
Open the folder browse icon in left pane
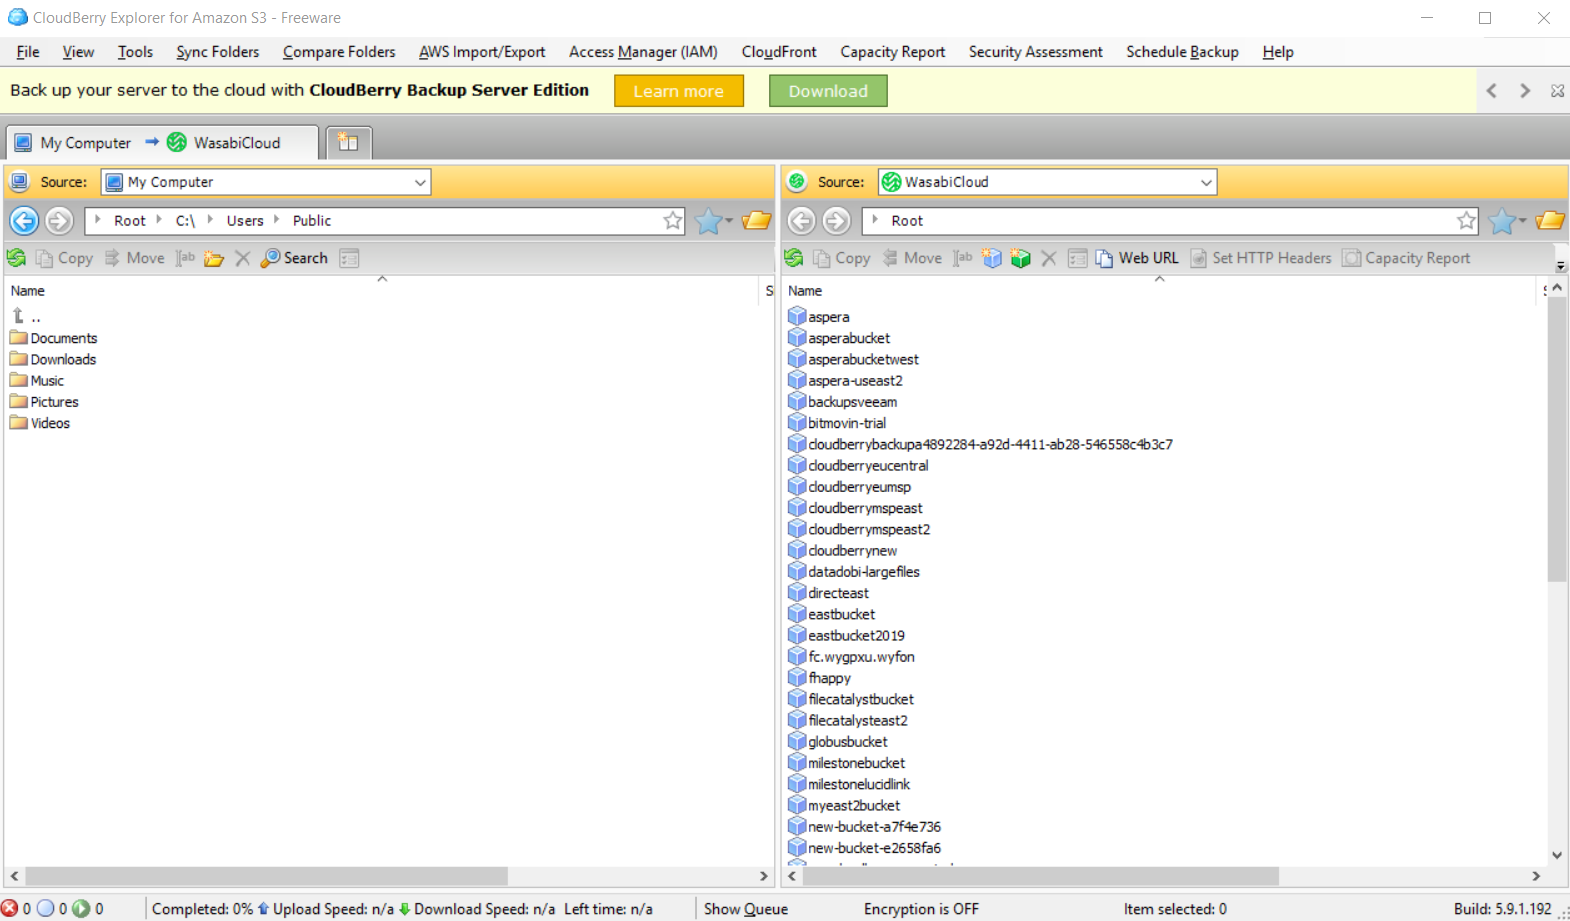tap(757, 220)
